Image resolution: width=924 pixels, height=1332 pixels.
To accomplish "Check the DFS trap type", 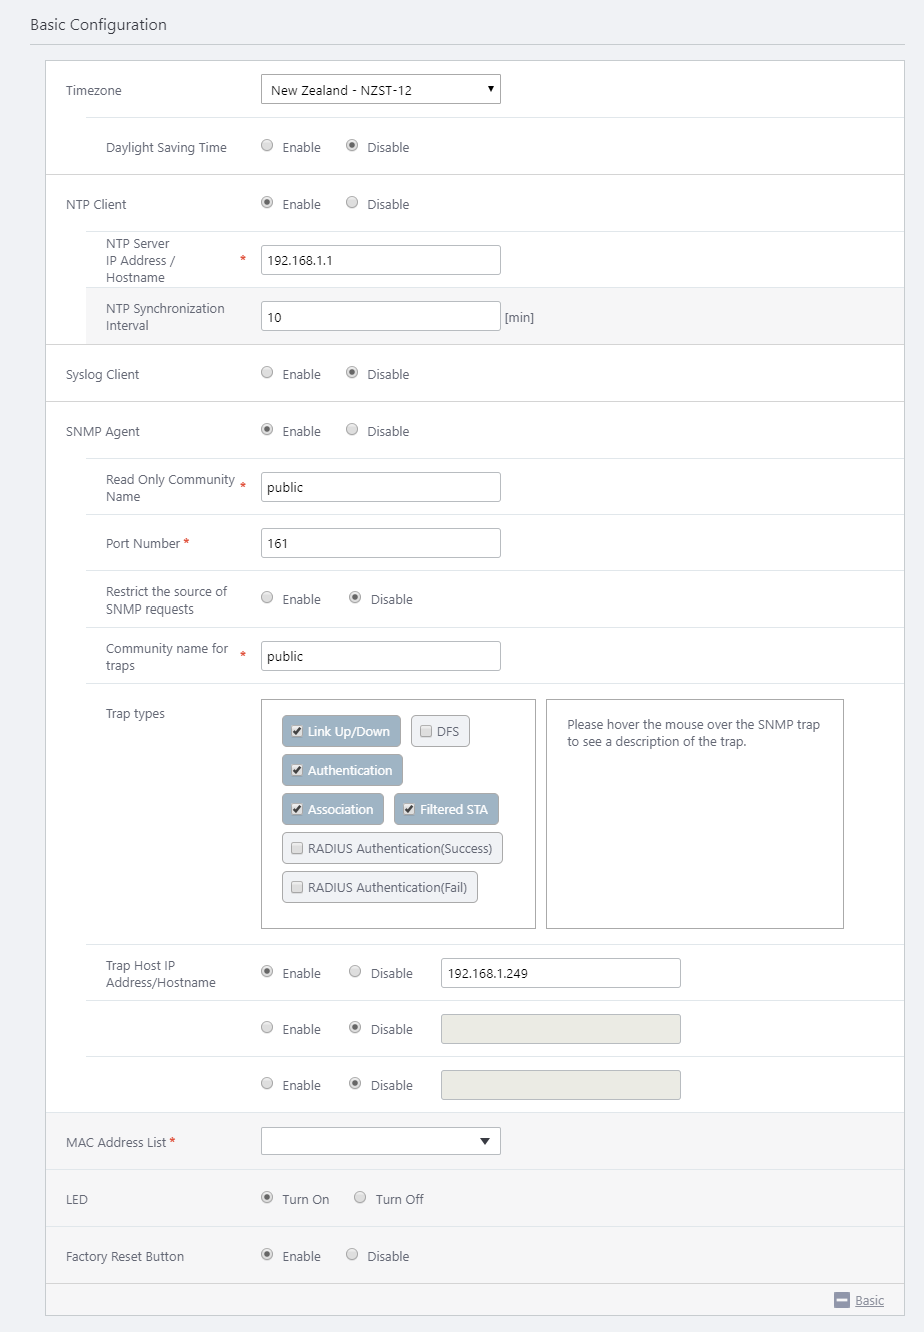I will 426,731.
